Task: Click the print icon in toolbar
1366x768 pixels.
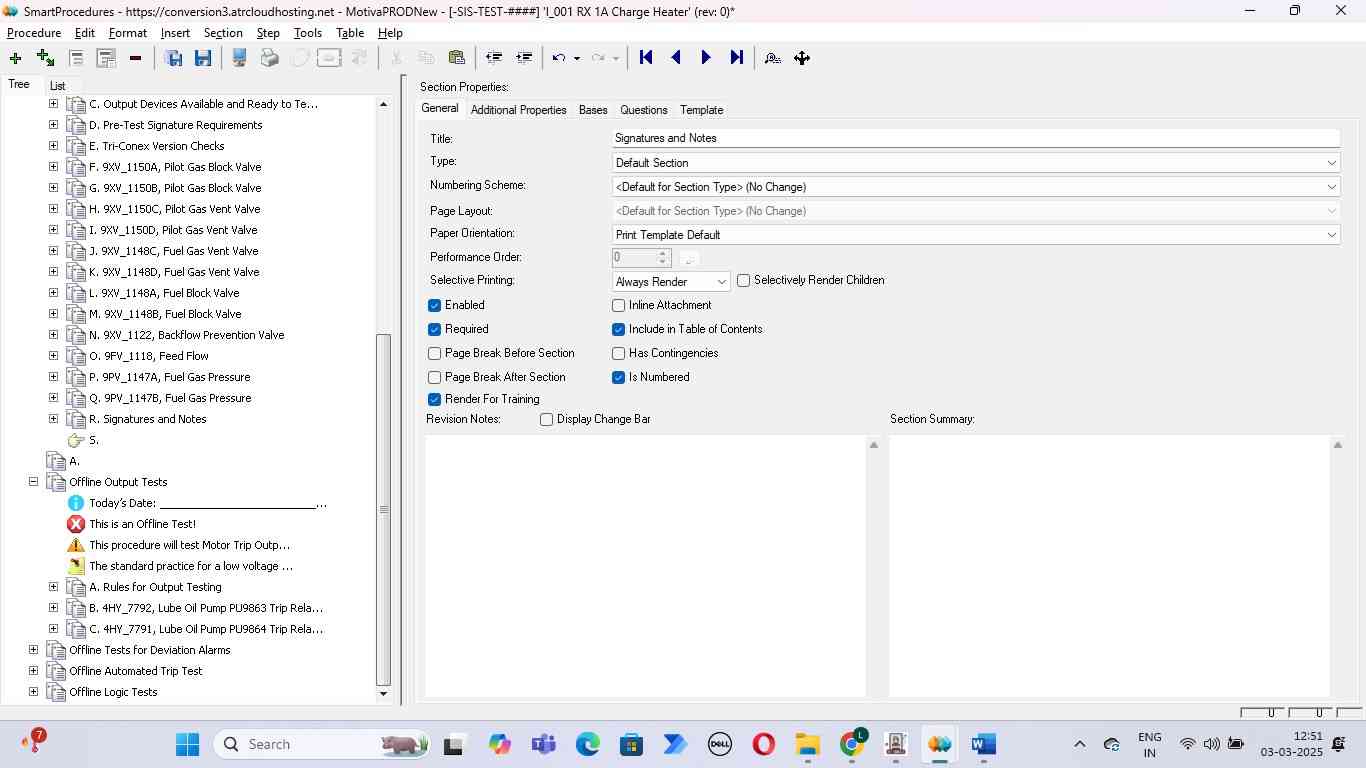Action: pos(269,58)
